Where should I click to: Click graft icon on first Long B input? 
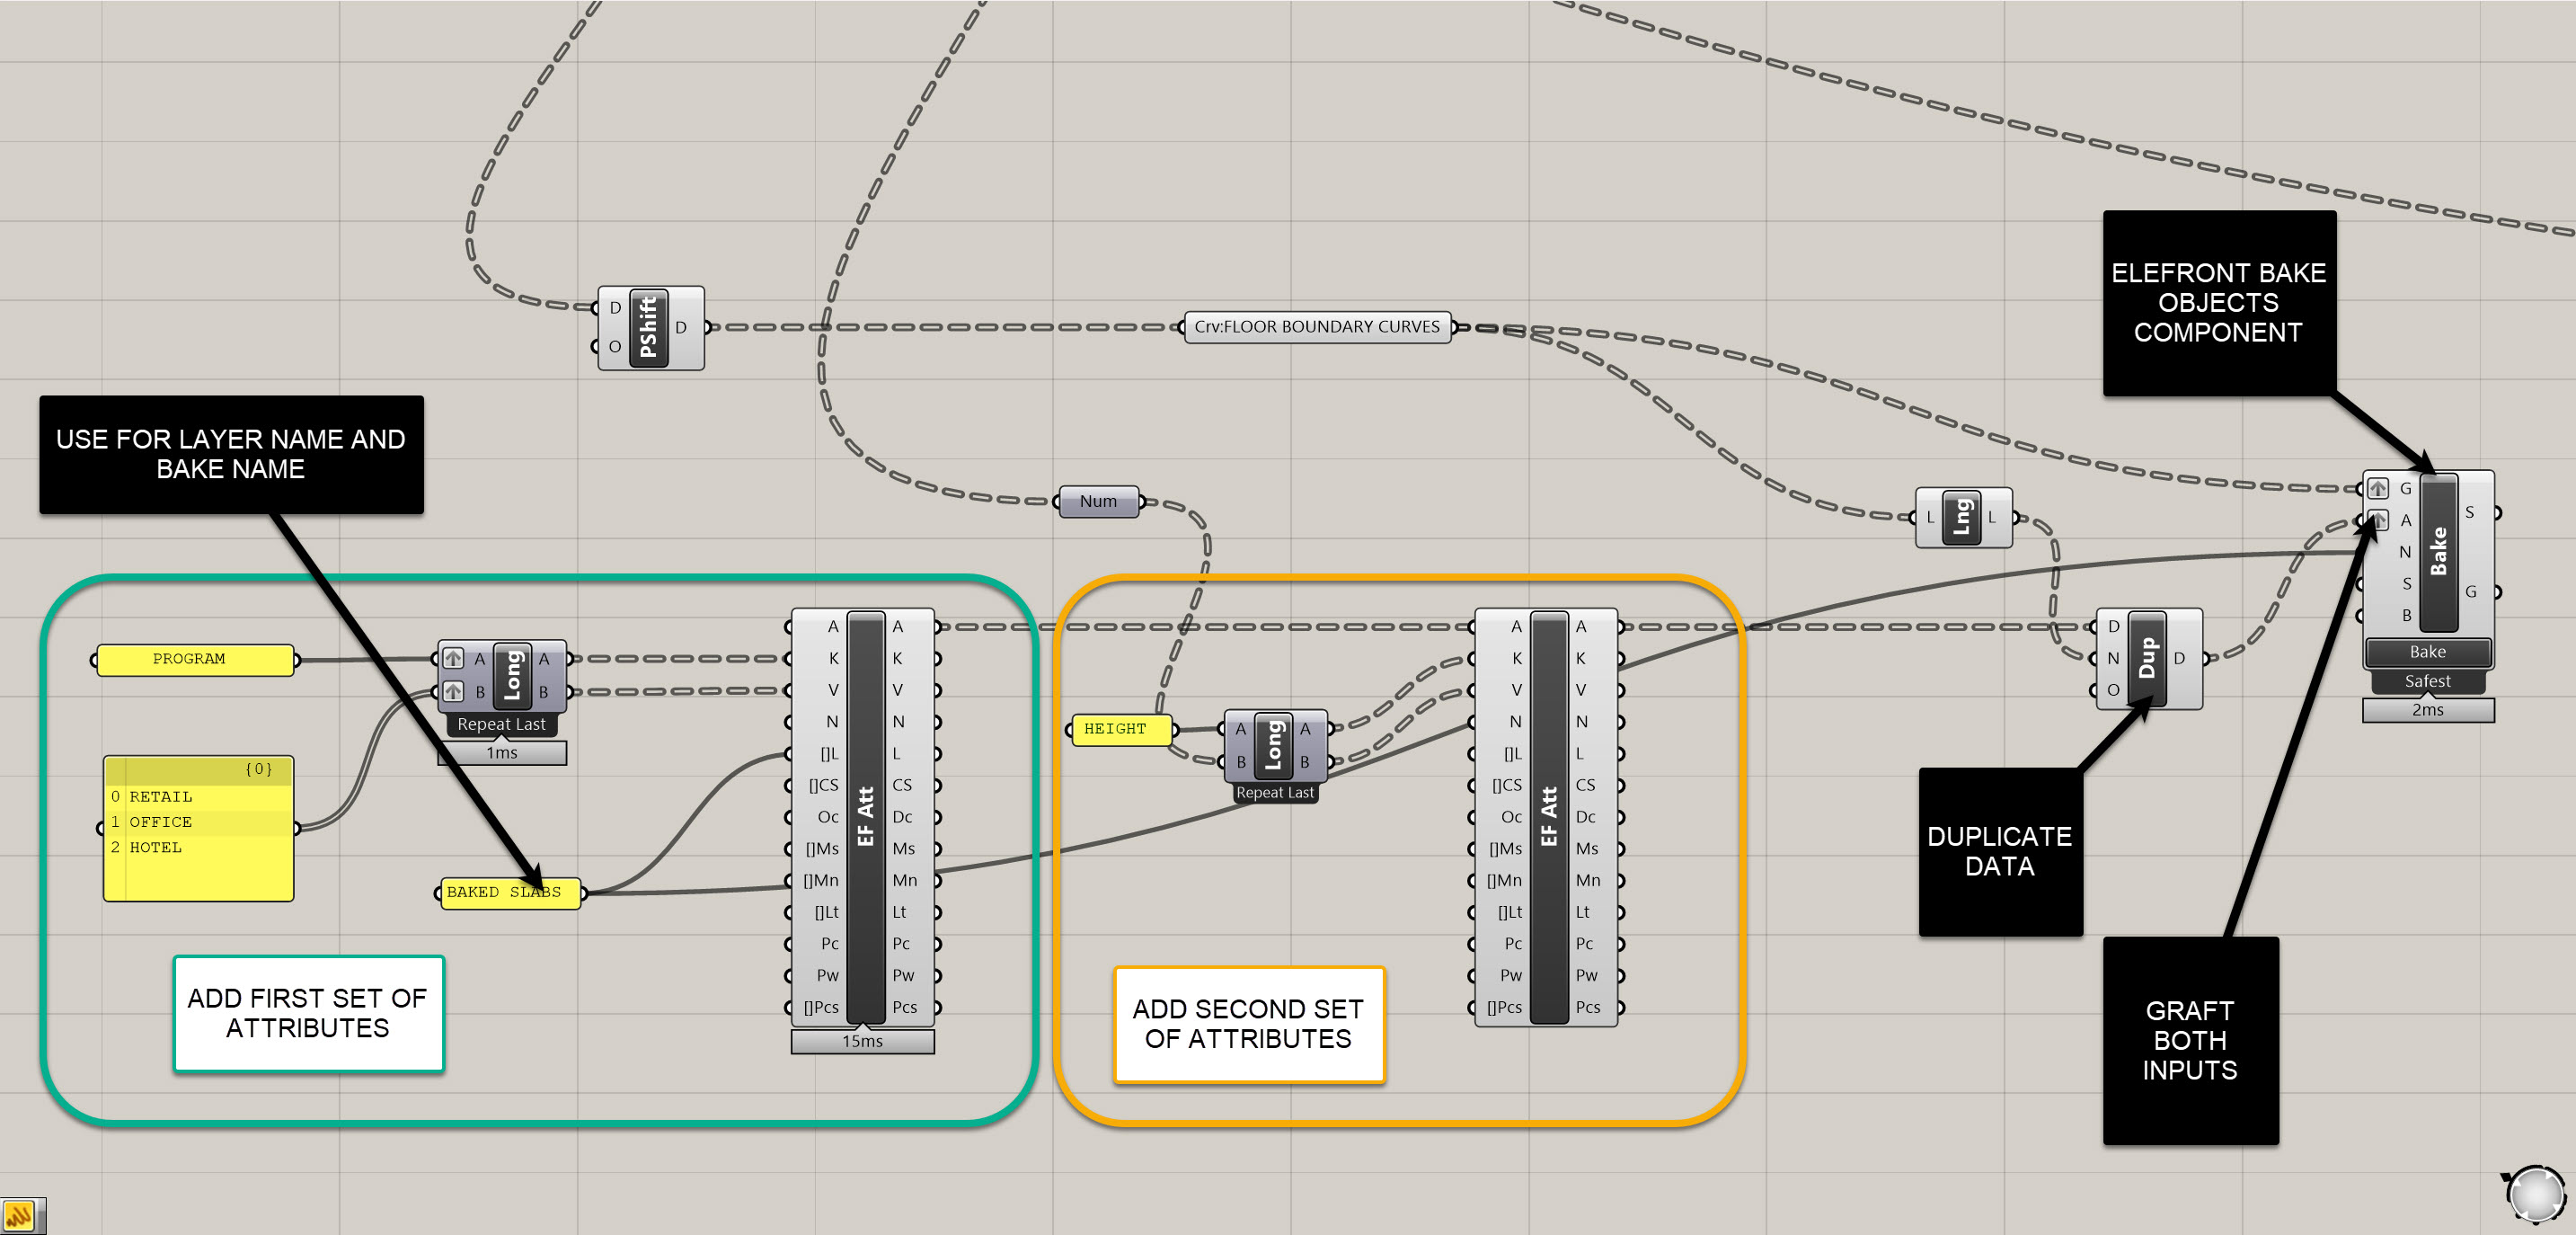tap(453, 691)
